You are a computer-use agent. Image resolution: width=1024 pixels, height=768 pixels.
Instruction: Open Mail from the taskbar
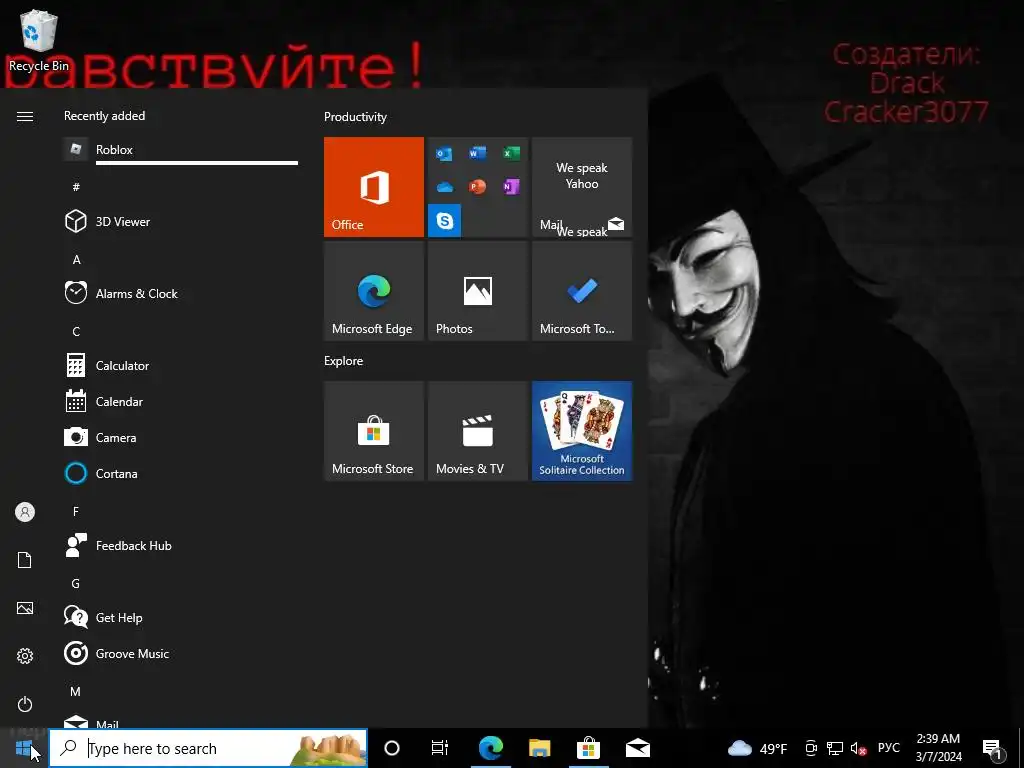pyautogui.click(x=637, y=748)
